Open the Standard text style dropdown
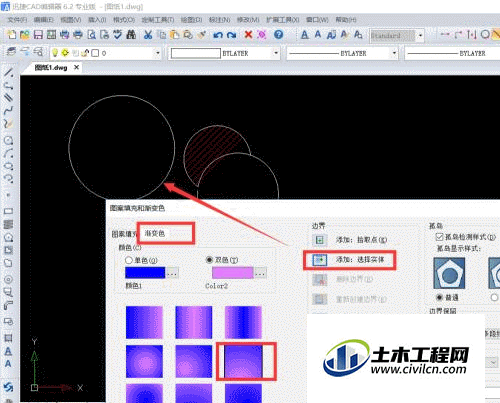Image resolution: width=500 pixels, height=403 pixels. tap(420, 35)
